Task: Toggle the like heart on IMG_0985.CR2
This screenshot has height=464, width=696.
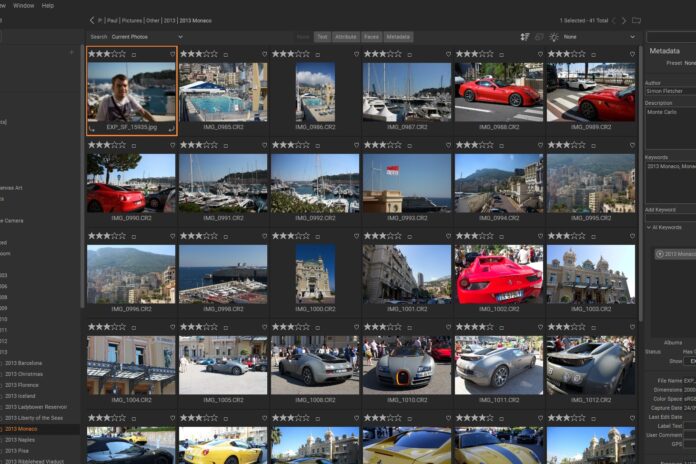Action: [x=265, y=54]
